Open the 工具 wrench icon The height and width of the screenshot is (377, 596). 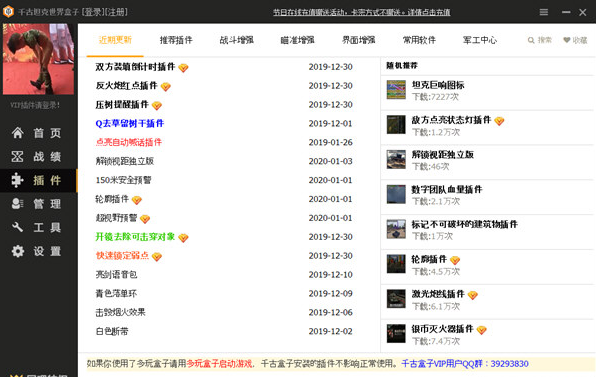(17, 227)
